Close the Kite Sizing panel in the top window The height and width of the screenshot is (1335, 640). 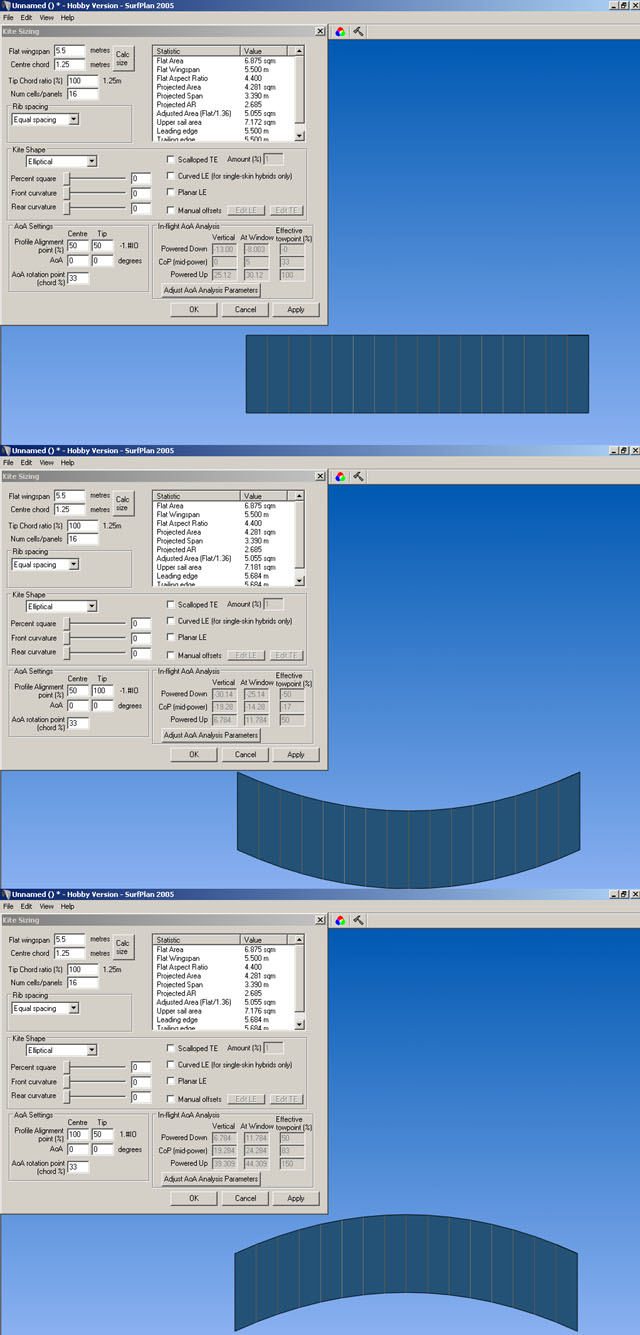coord(319,31)
